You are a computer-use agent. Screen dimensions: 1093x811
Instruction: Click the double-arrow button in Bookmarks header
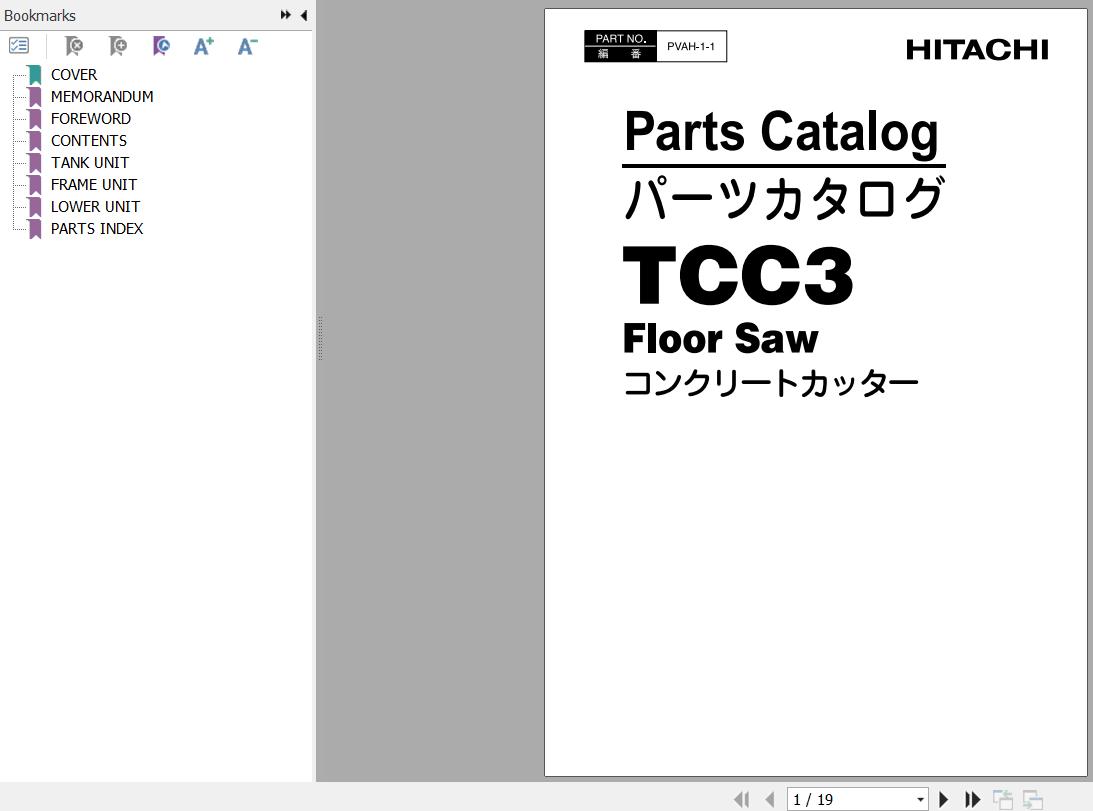pyautogui.click(x=285, y=15)
